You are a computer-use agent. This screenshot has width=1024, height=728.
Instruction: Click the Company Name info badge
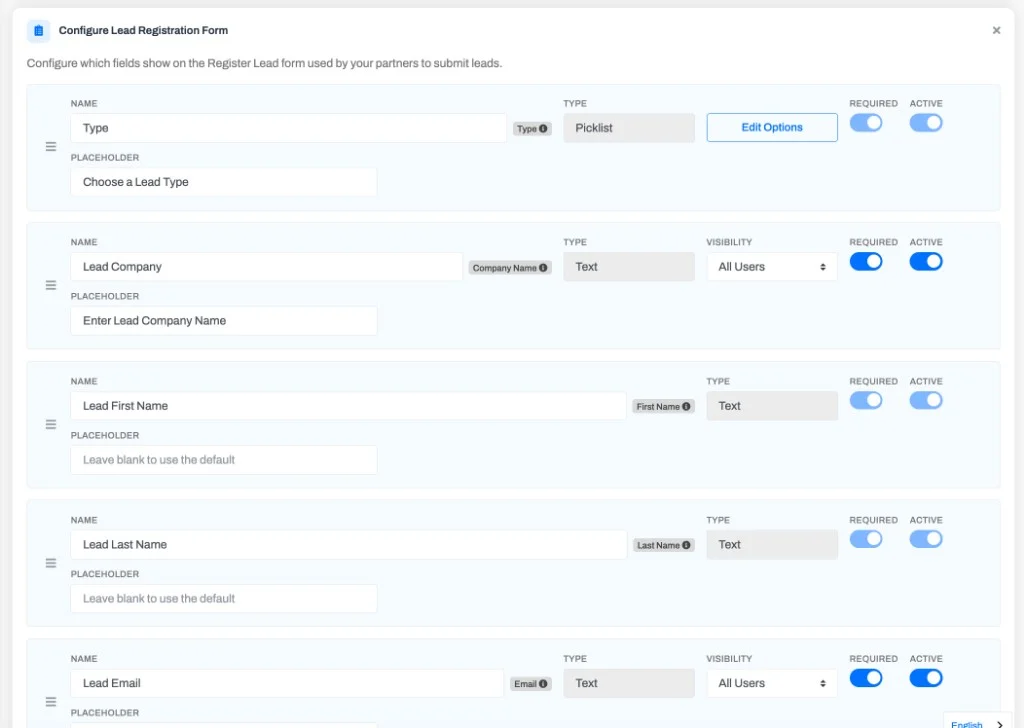point(510,268)
